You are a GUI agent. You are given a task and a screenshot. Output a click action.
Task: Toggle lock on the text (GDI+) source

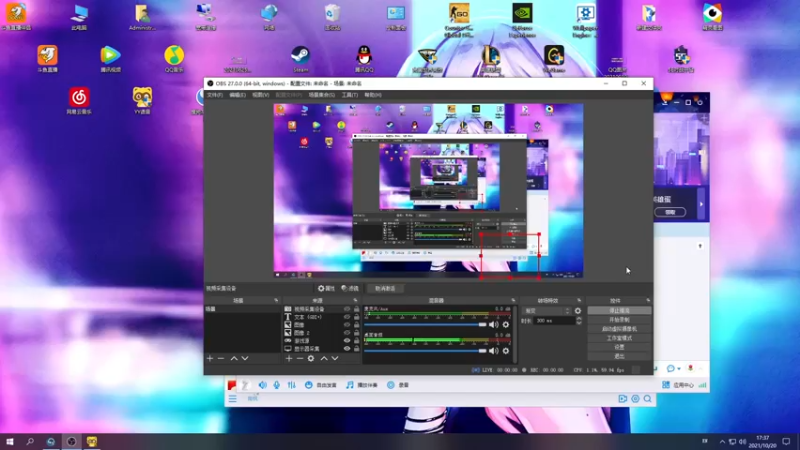357,317
